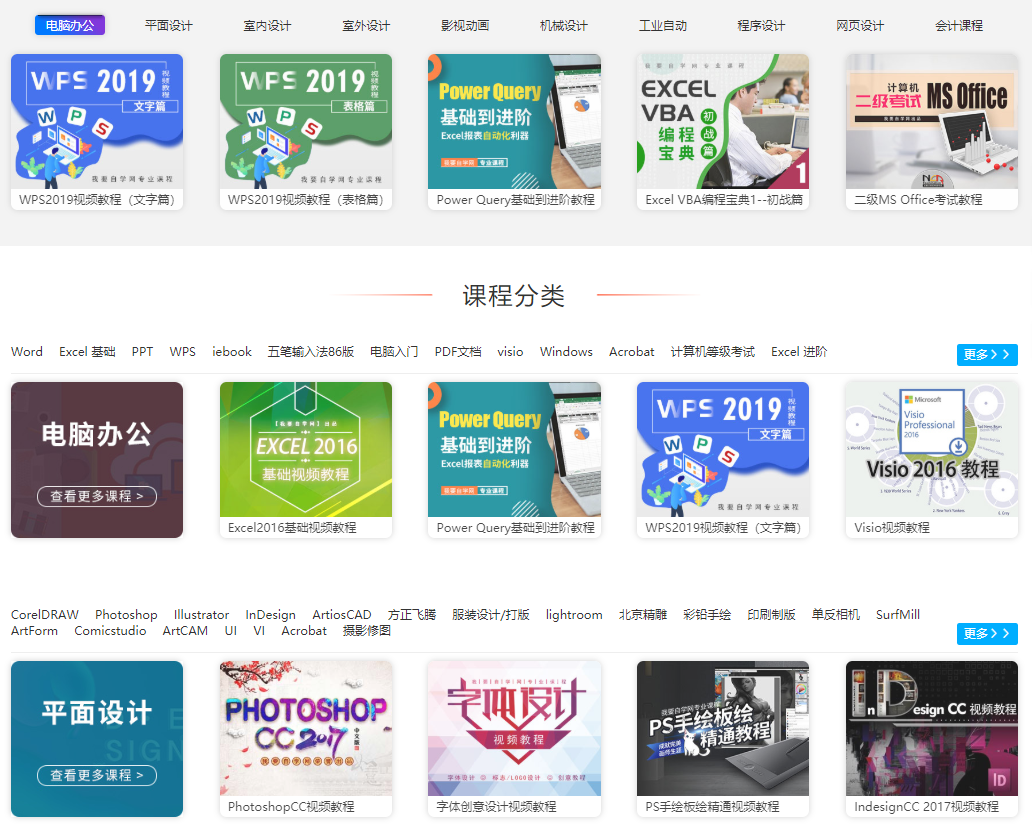Open InDesign CC 视频教程 thumbnail

(x=932, y=728)
